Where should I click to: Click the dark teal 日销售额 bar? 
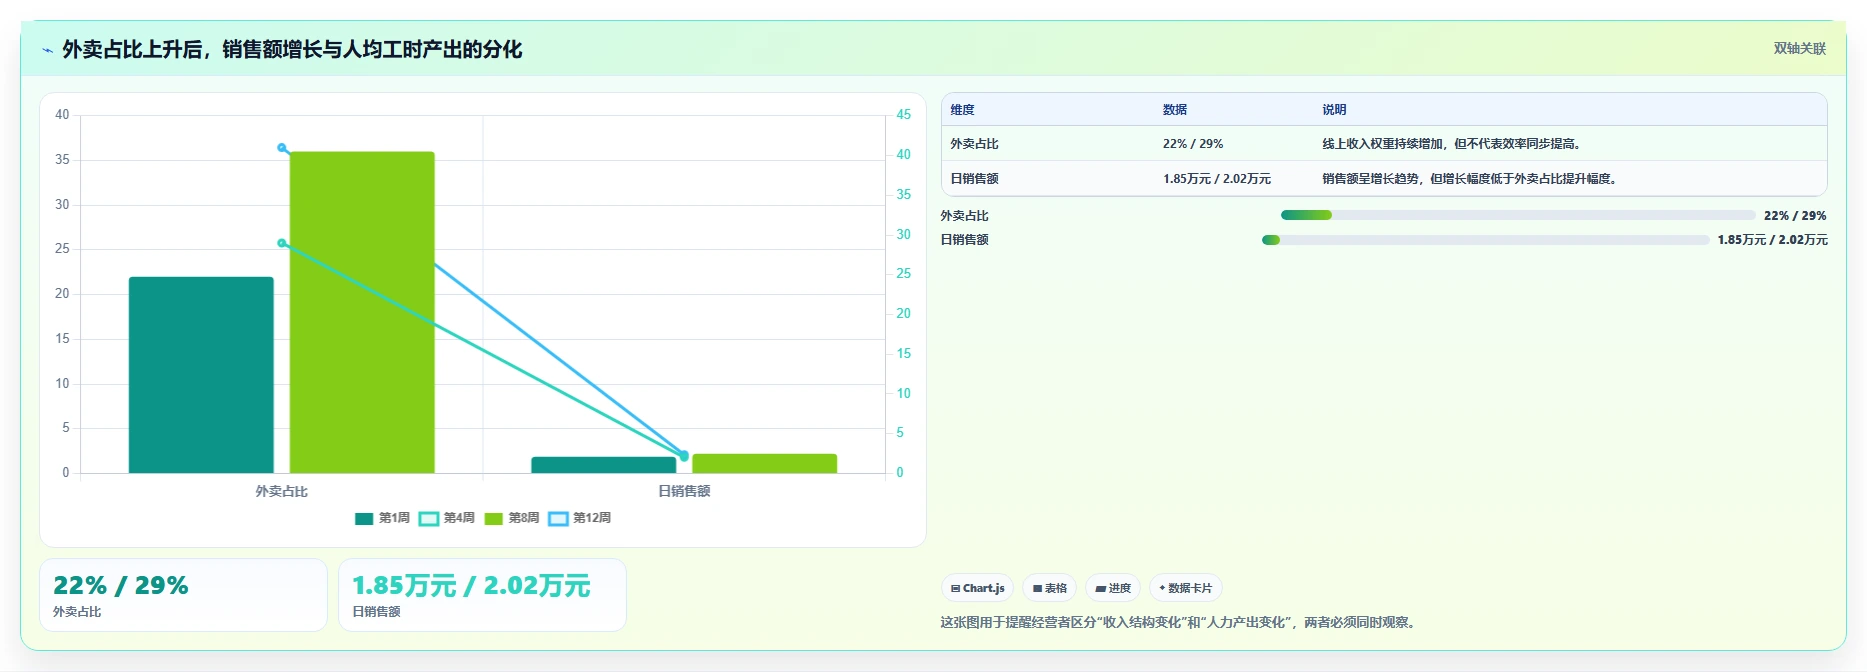point(604,465)
